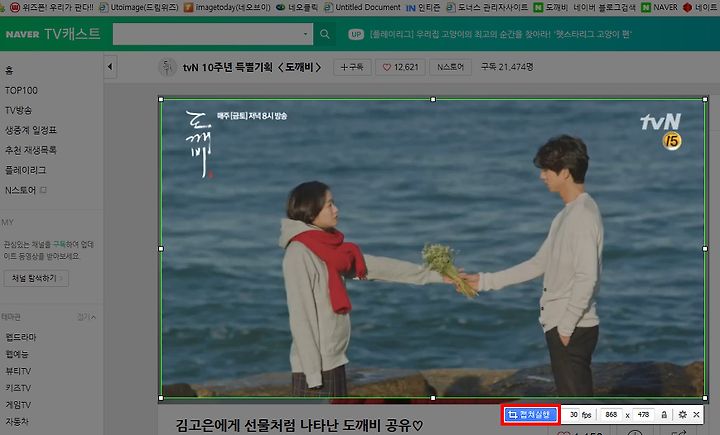Open the NAVER bookmark
720x435 pixels.
(659, 7)
